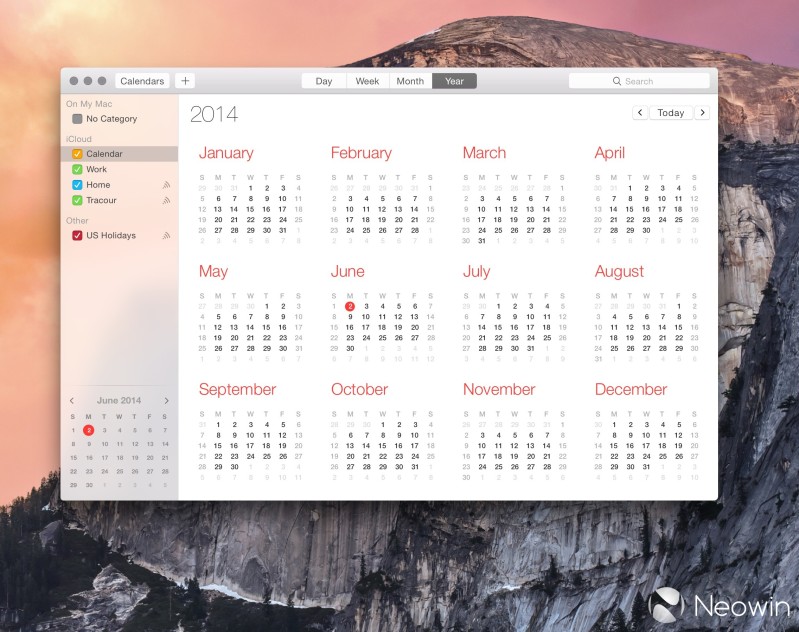Click the shared icon beside Home calendar

click(166, 185)
